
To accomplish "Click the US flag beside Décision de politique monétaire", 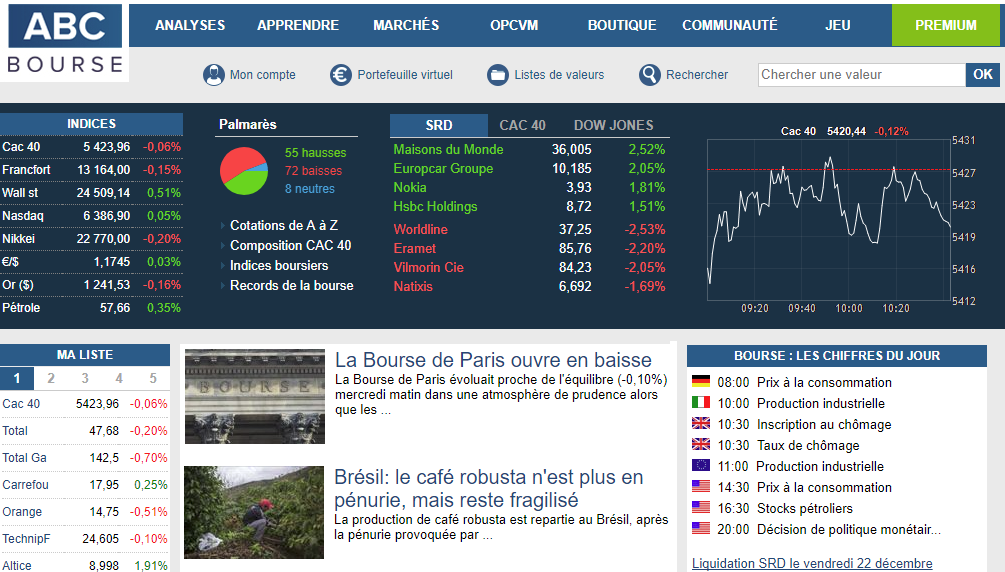I will click(x=701, y=528).
